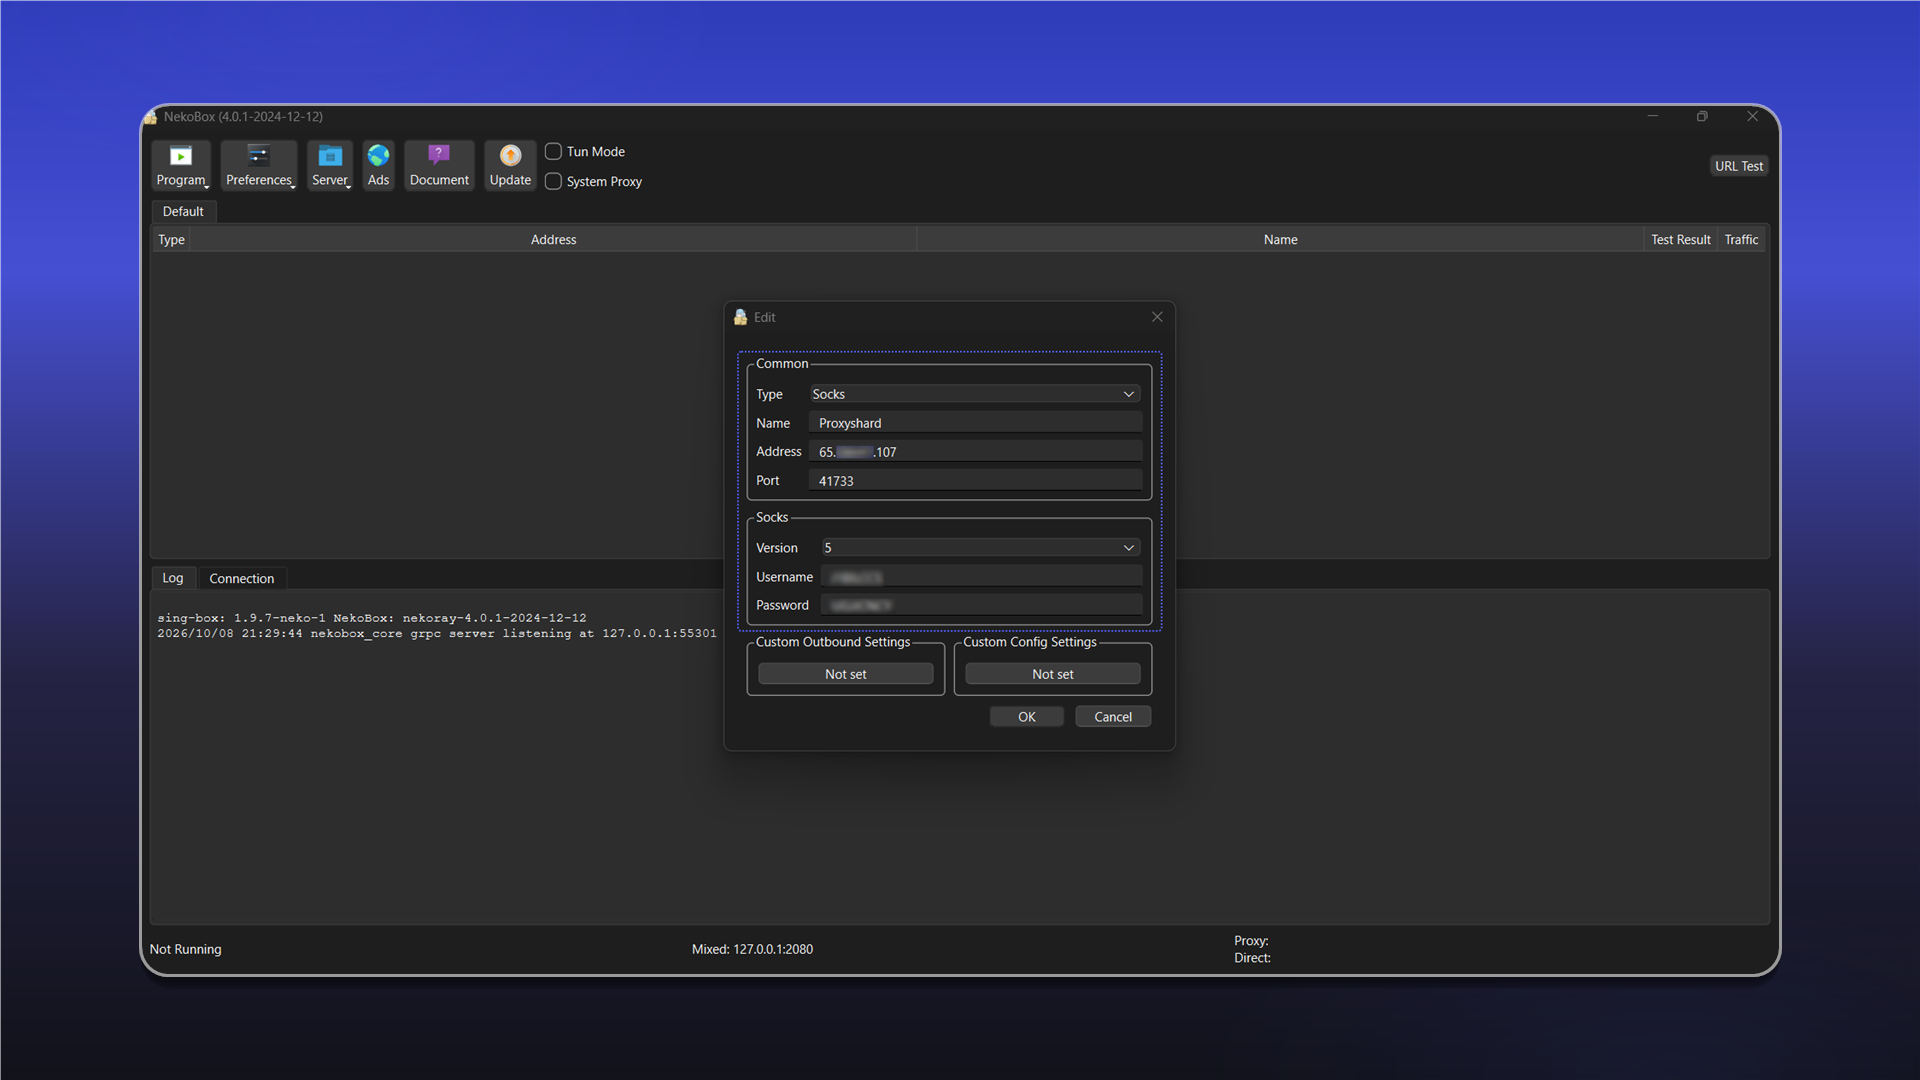The height and width of the screenshot is (1080, 1920).
Task: Click the Not Running status text
Action: (x=185, y=949)
